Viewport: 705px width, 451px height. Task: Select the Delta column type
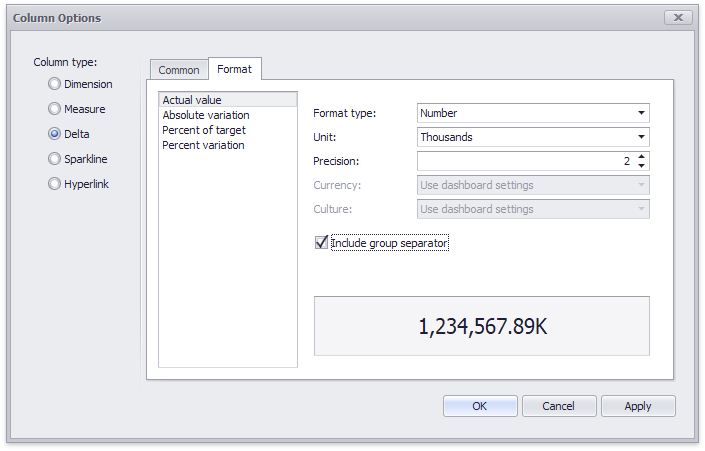(55, 134)
